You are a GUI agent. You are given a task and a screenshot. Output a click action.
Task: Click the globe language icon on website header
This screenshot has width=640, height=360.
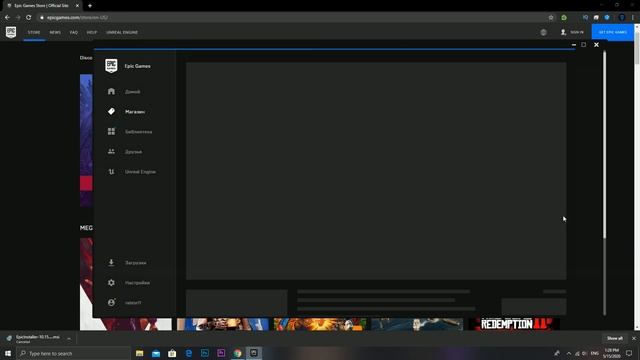[x=543, y=32]
